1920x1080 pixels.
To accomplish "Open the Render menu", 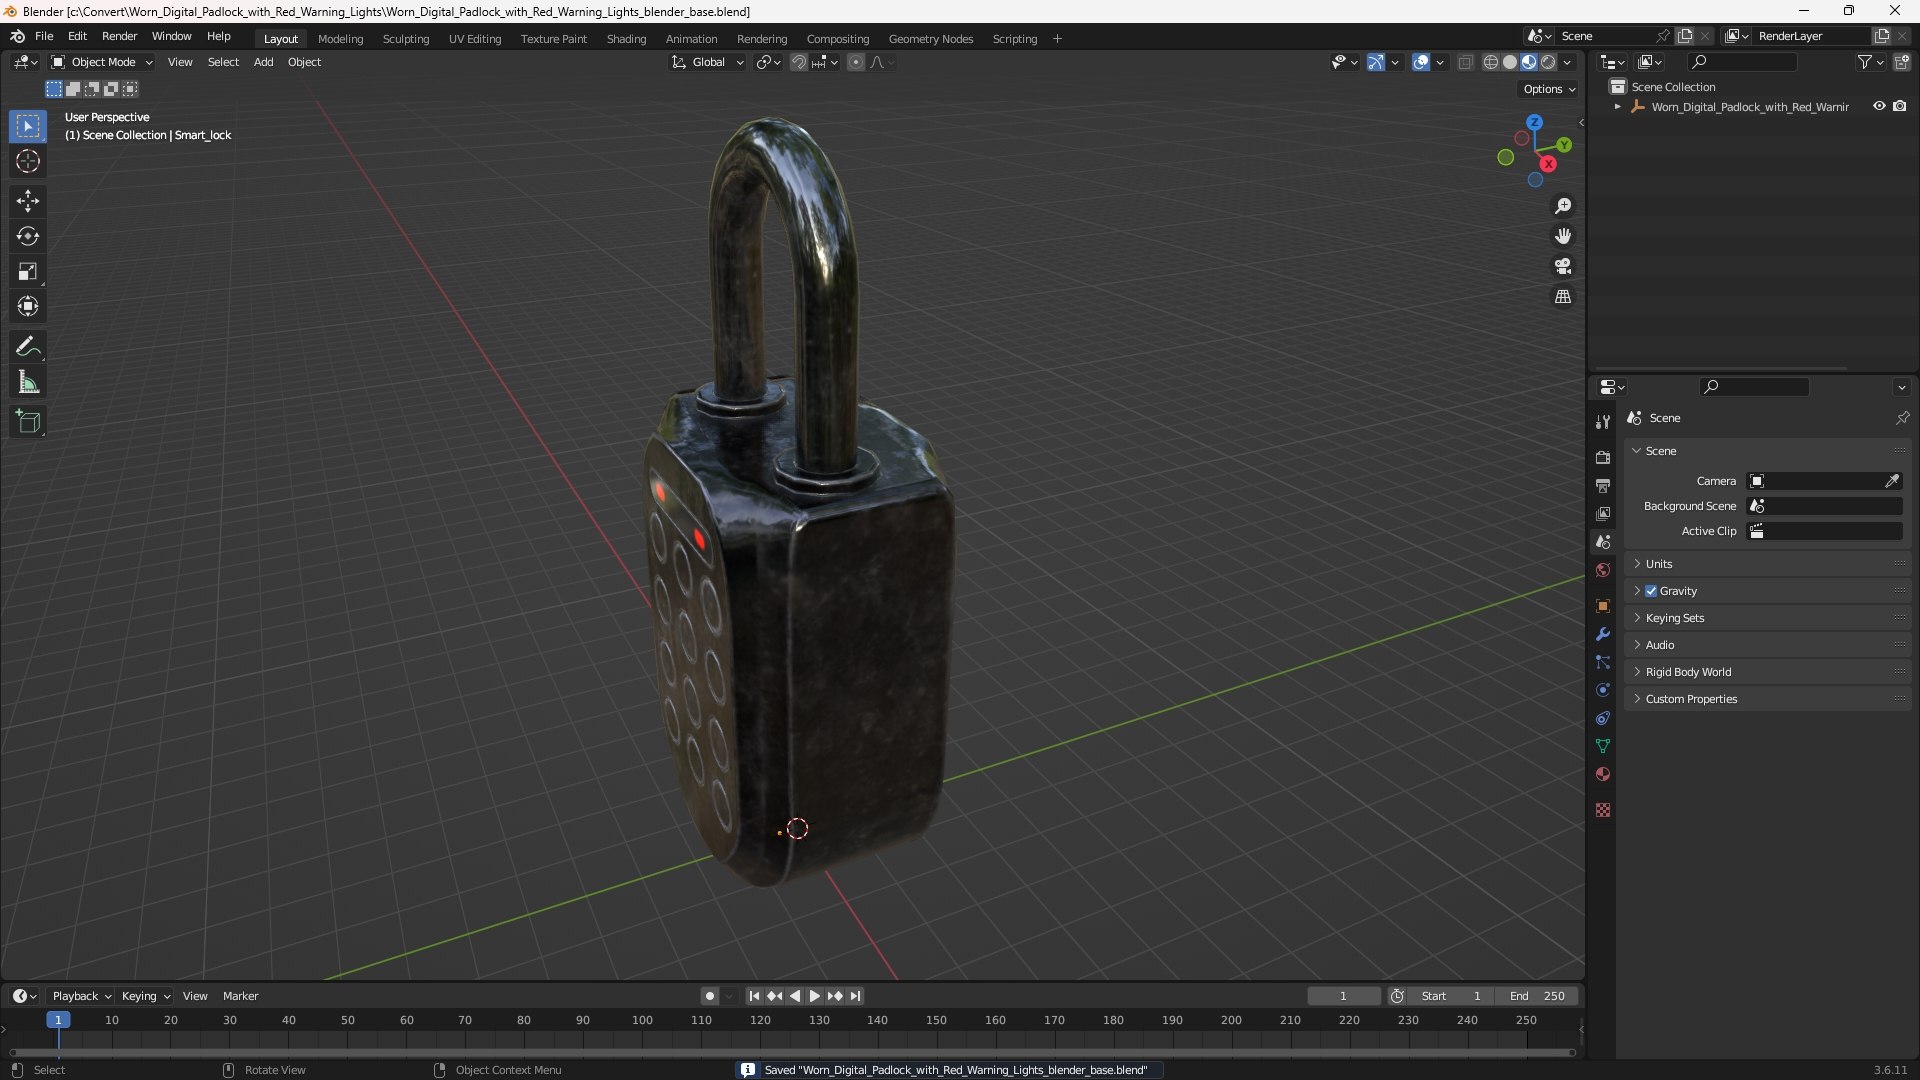I will [x=119, y=36].
